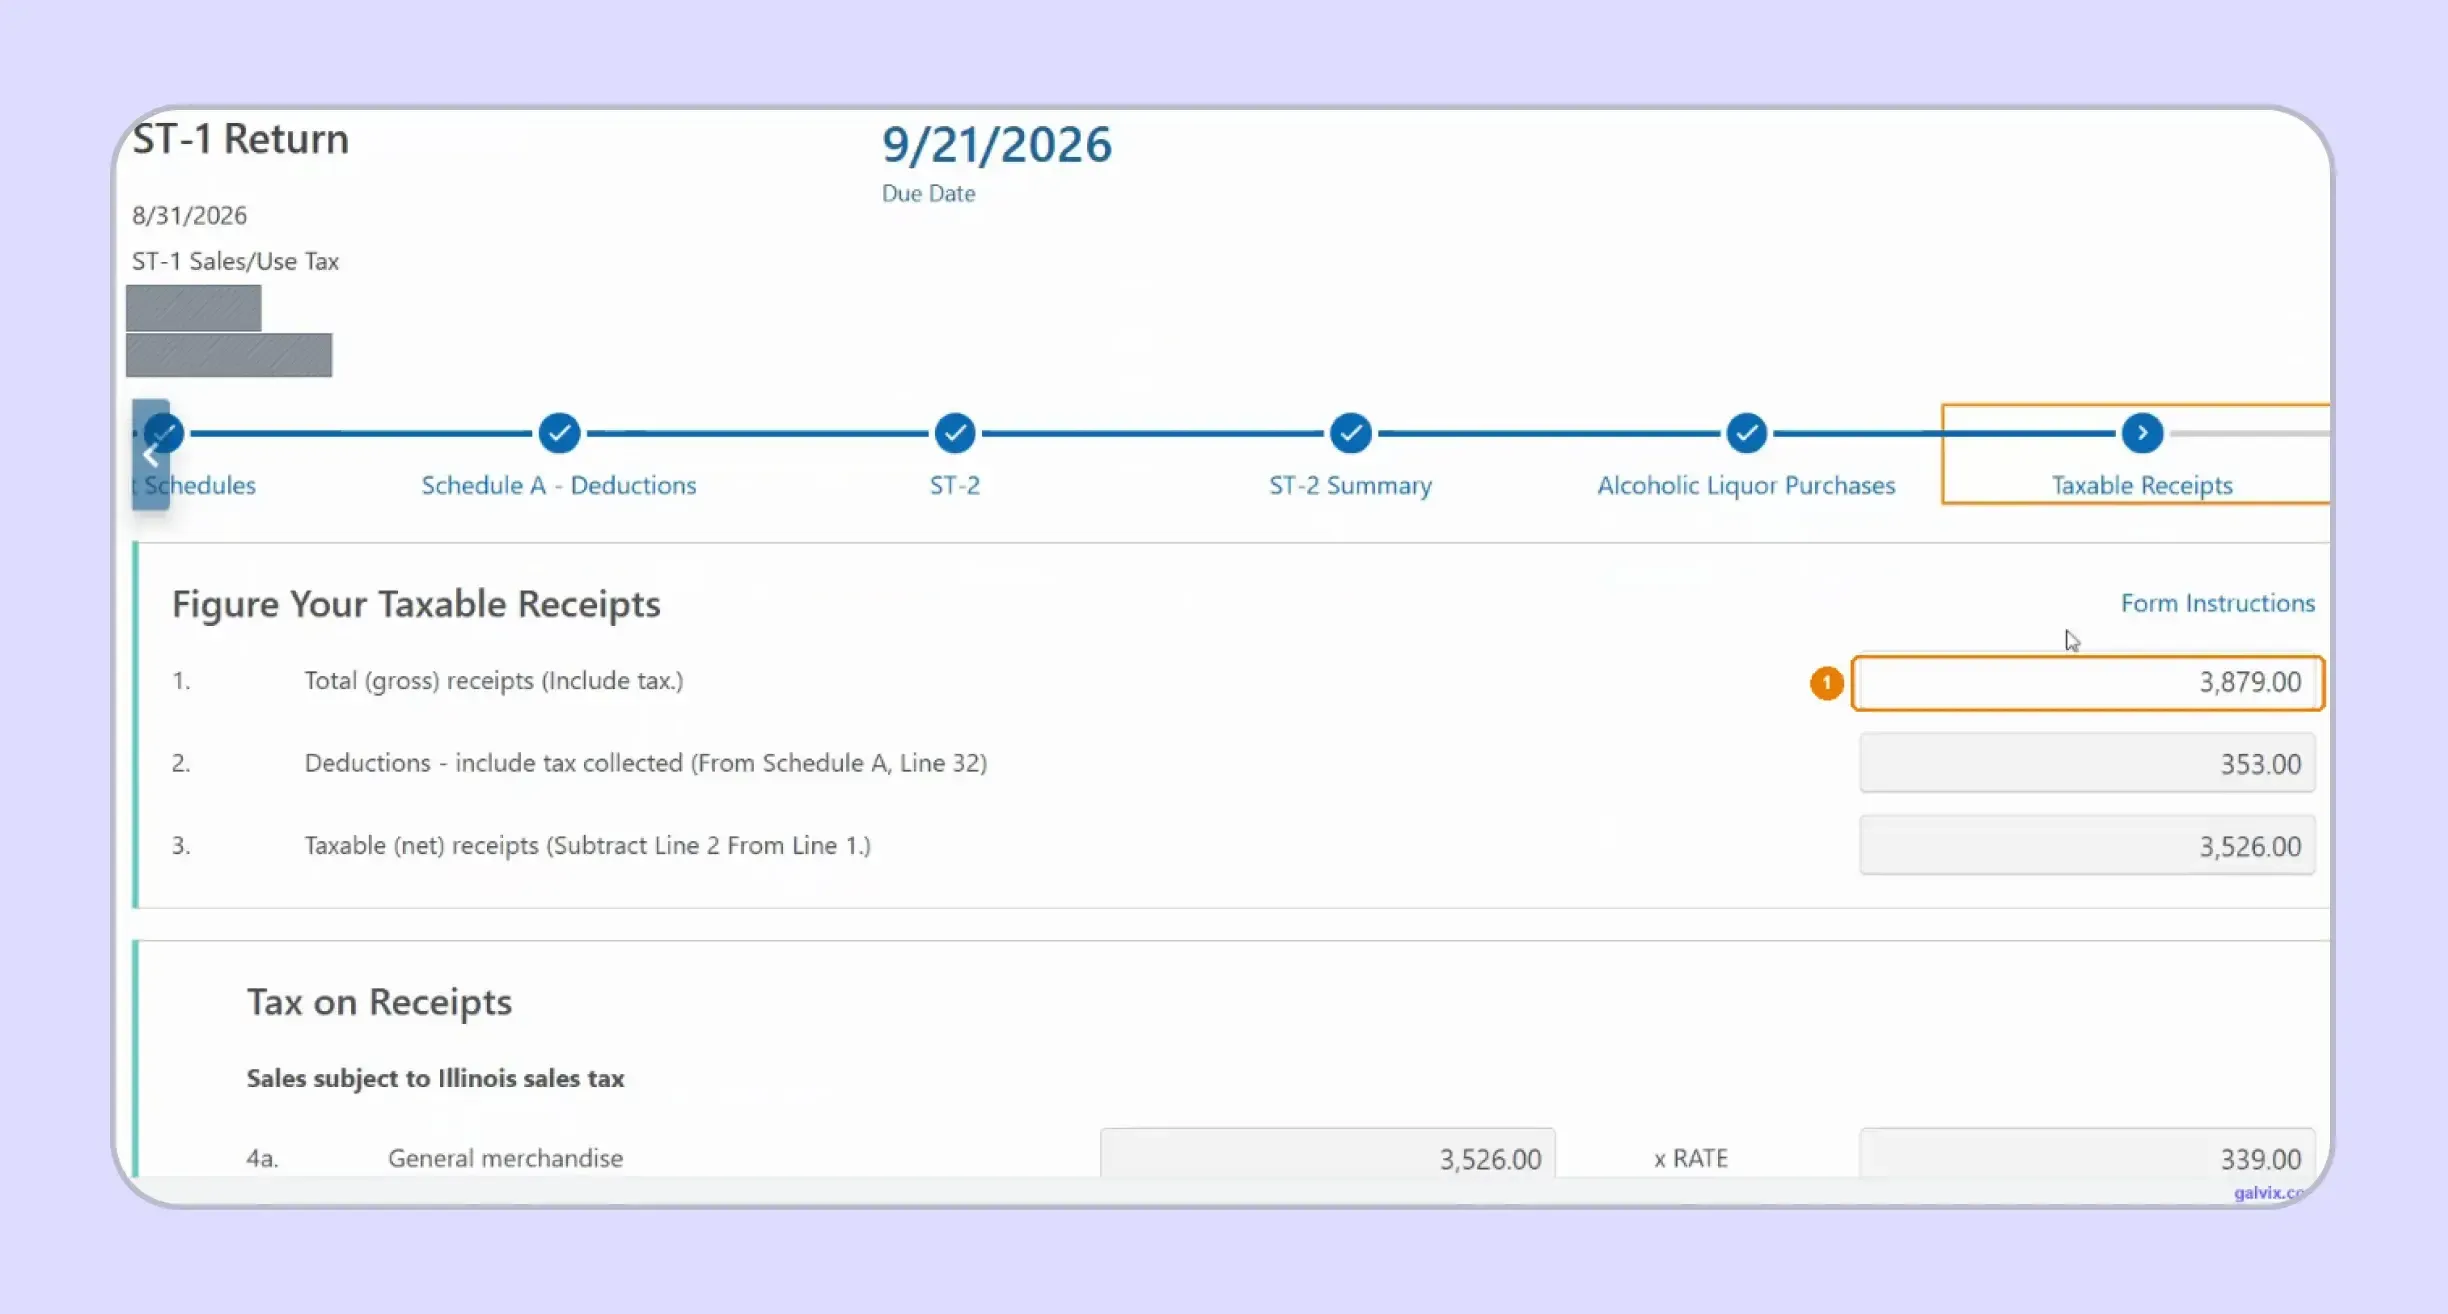Select the Taxable Receipts step label

click(2142, 485)
